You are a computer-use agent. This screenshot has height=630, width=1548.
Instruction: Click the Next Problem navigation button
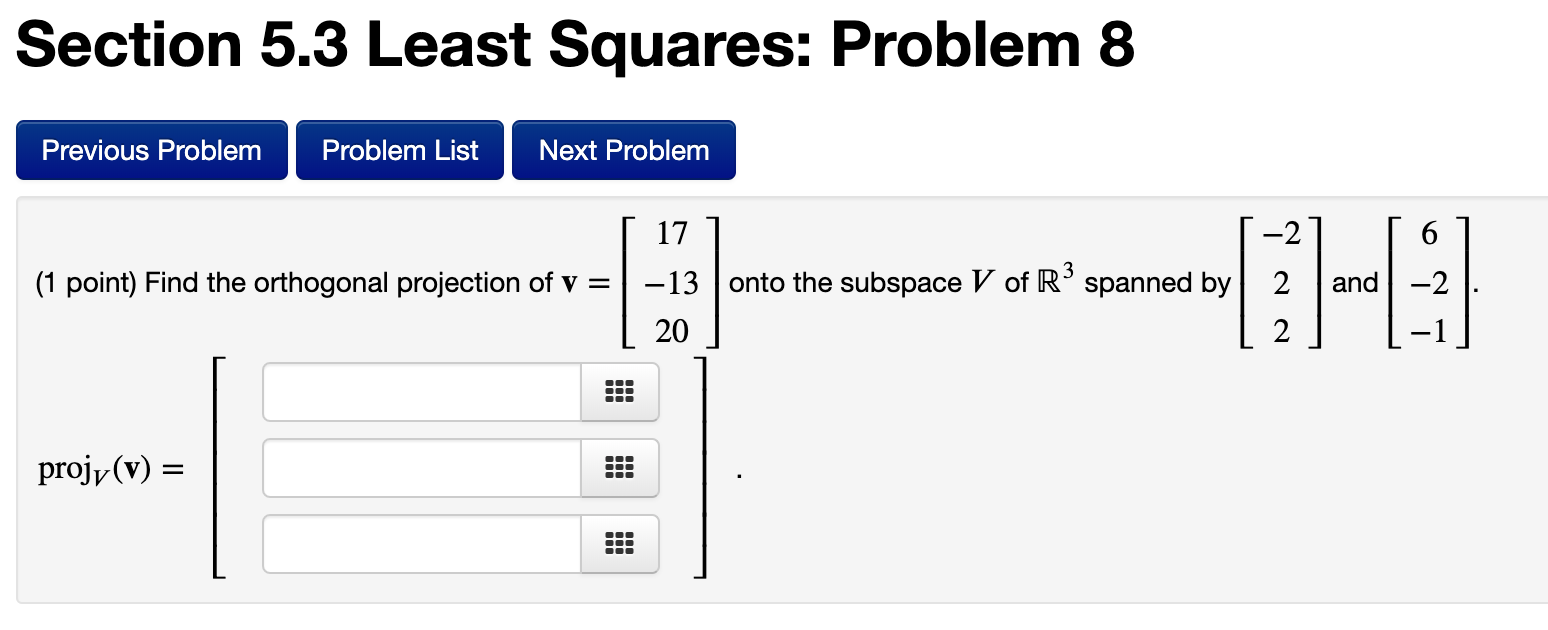pos(623,150)
